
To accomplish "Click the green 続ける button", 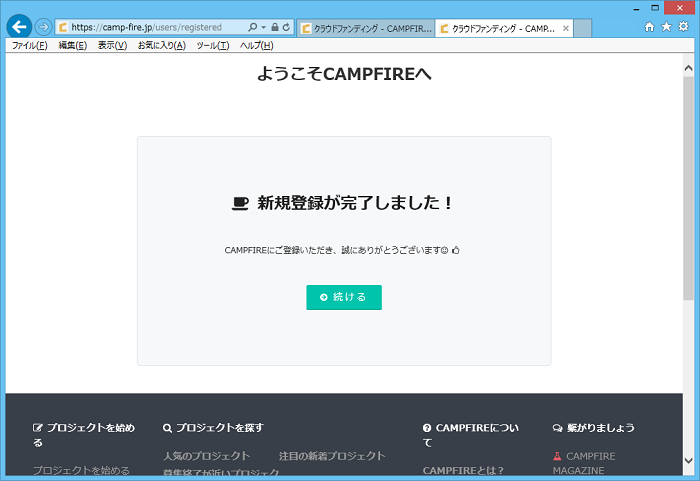I will click(344, 297).
